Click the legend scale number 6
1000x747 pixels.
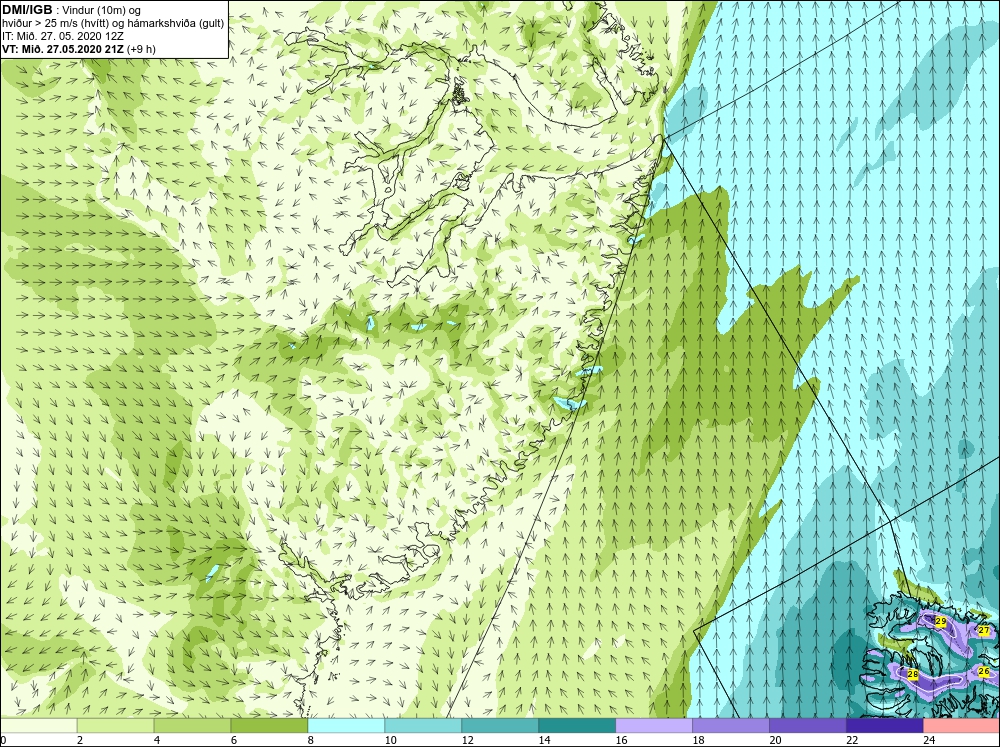(x=234, y=740)
